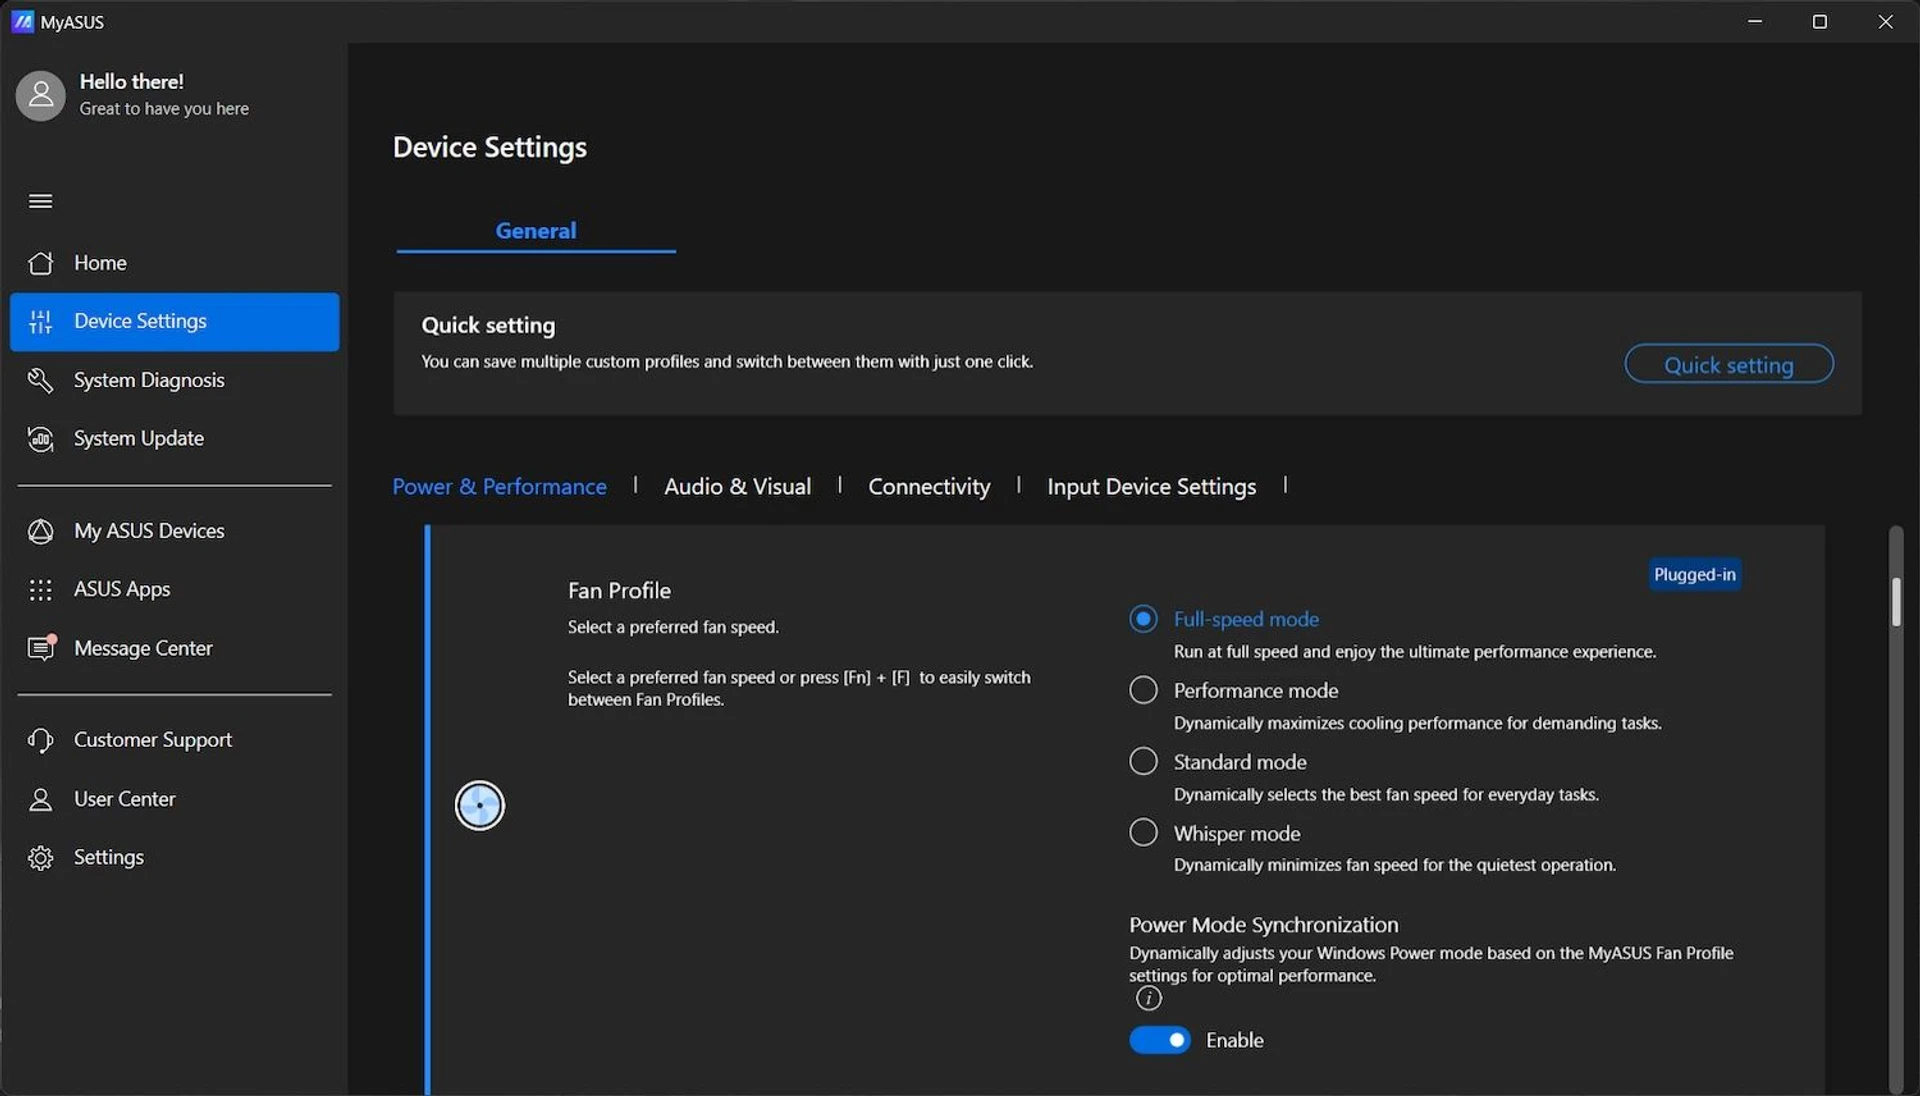Open Message Center label
This screenshot has height=1096, width=1920.
coord(143,648)
